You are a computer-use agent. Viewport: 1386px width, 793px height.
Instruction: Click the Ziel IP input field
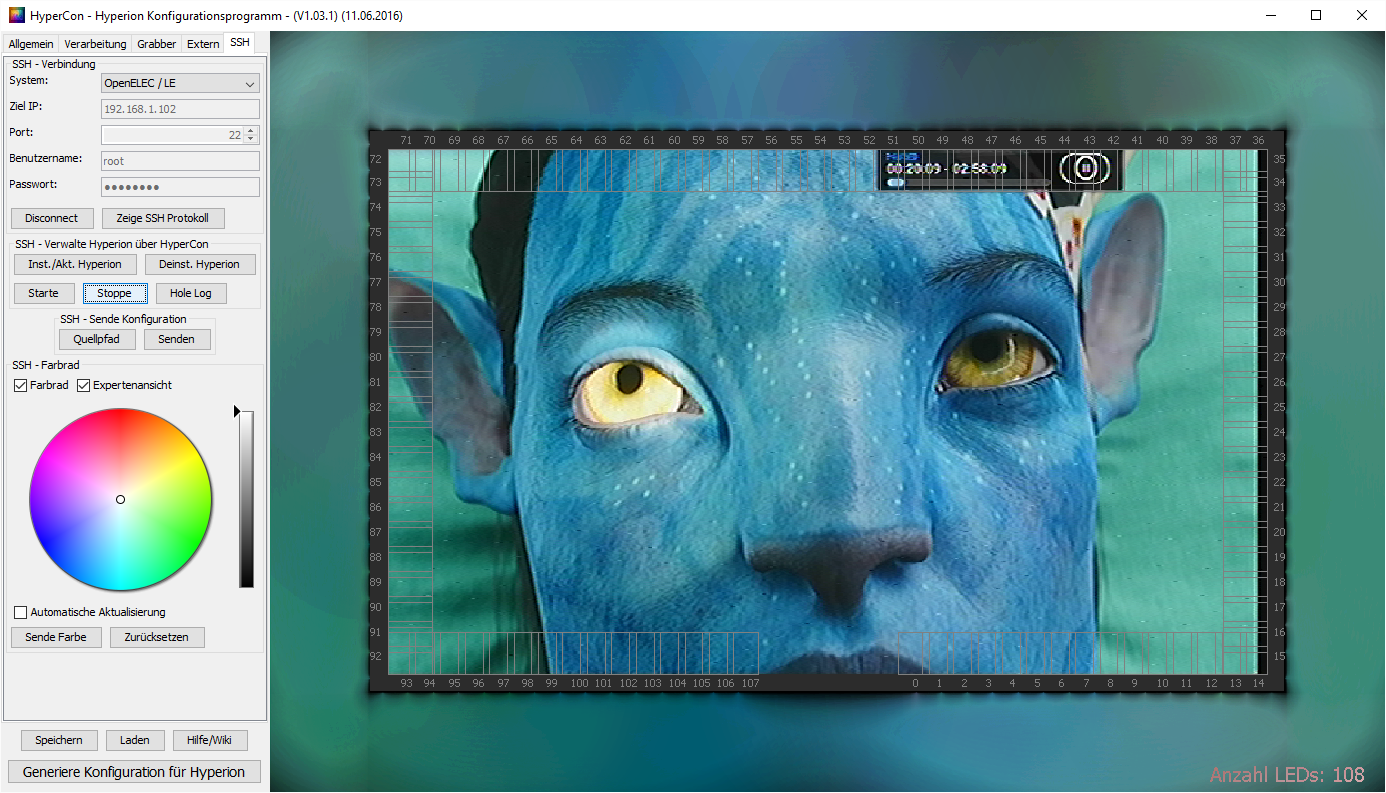[x=180, y=109]
